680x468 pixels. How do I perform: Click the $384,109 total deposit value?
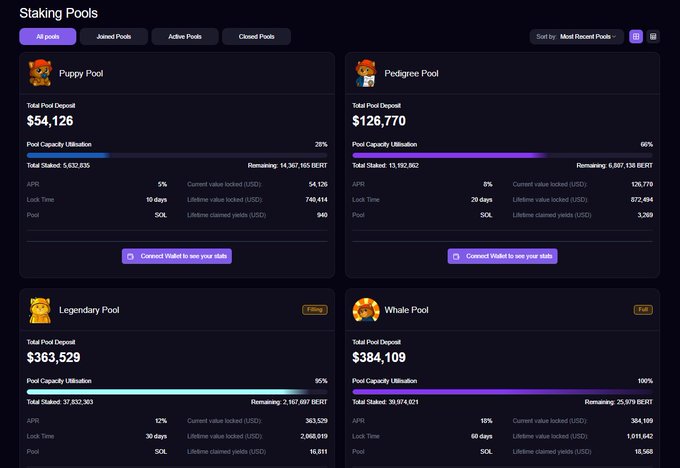tap(379, 357)
